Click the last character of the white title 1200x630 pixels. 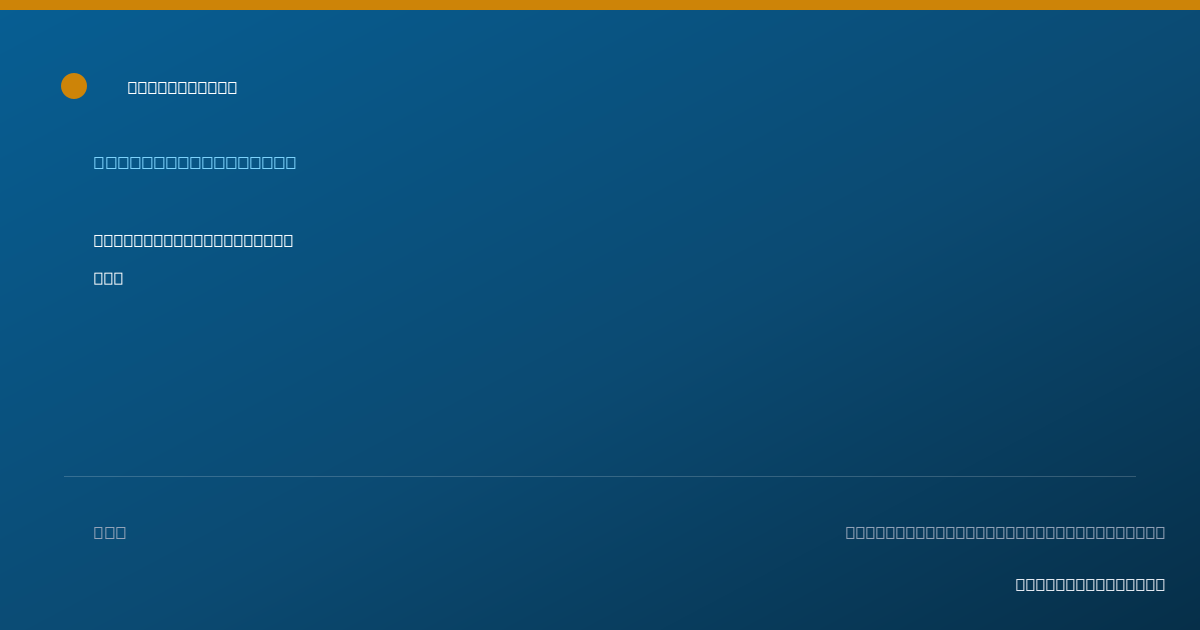tap(232, 87)
